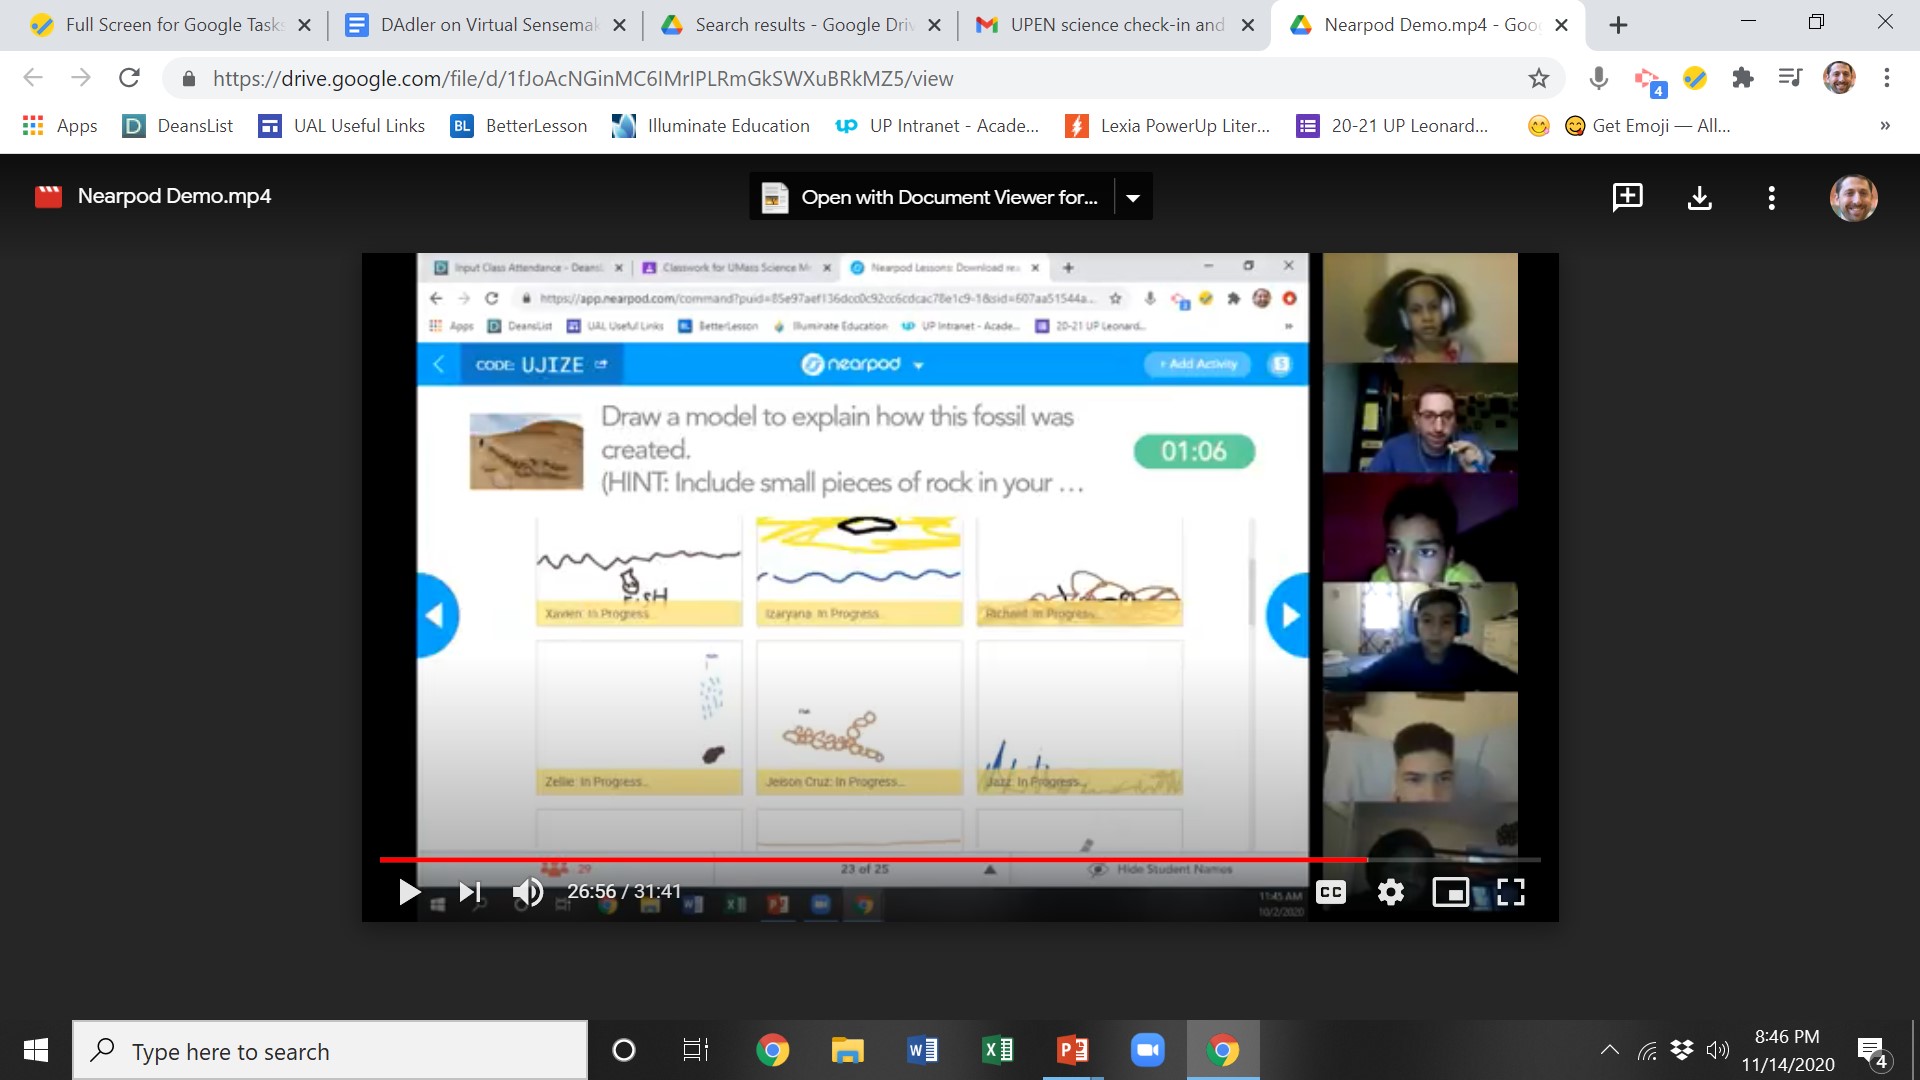The width and height of the screenshot is (1920, 1080).
Task: Launch PowerPoint from the taskbar
Action: 1072,1050
